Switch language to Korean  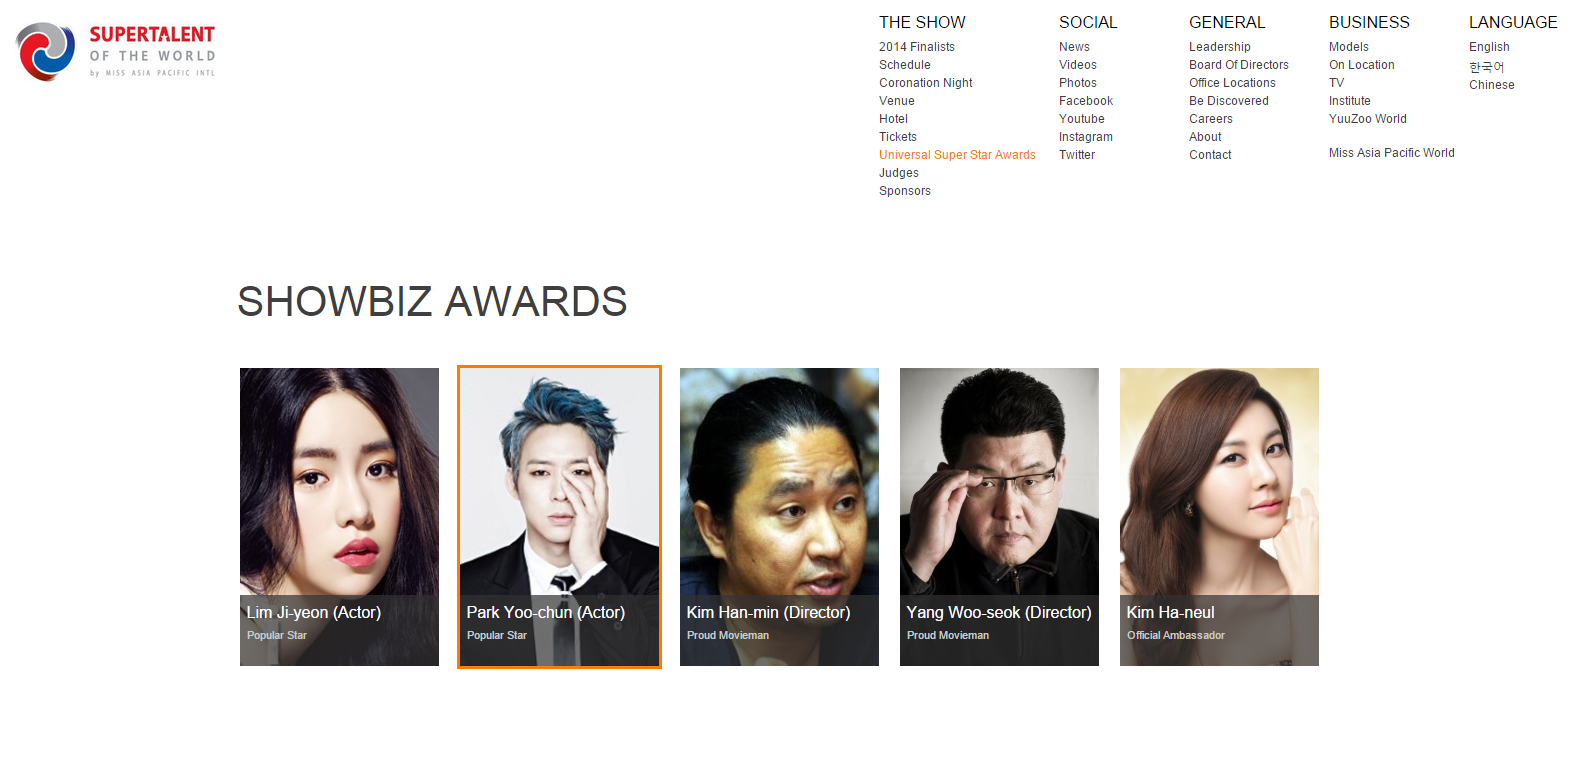coord(1487,67)
